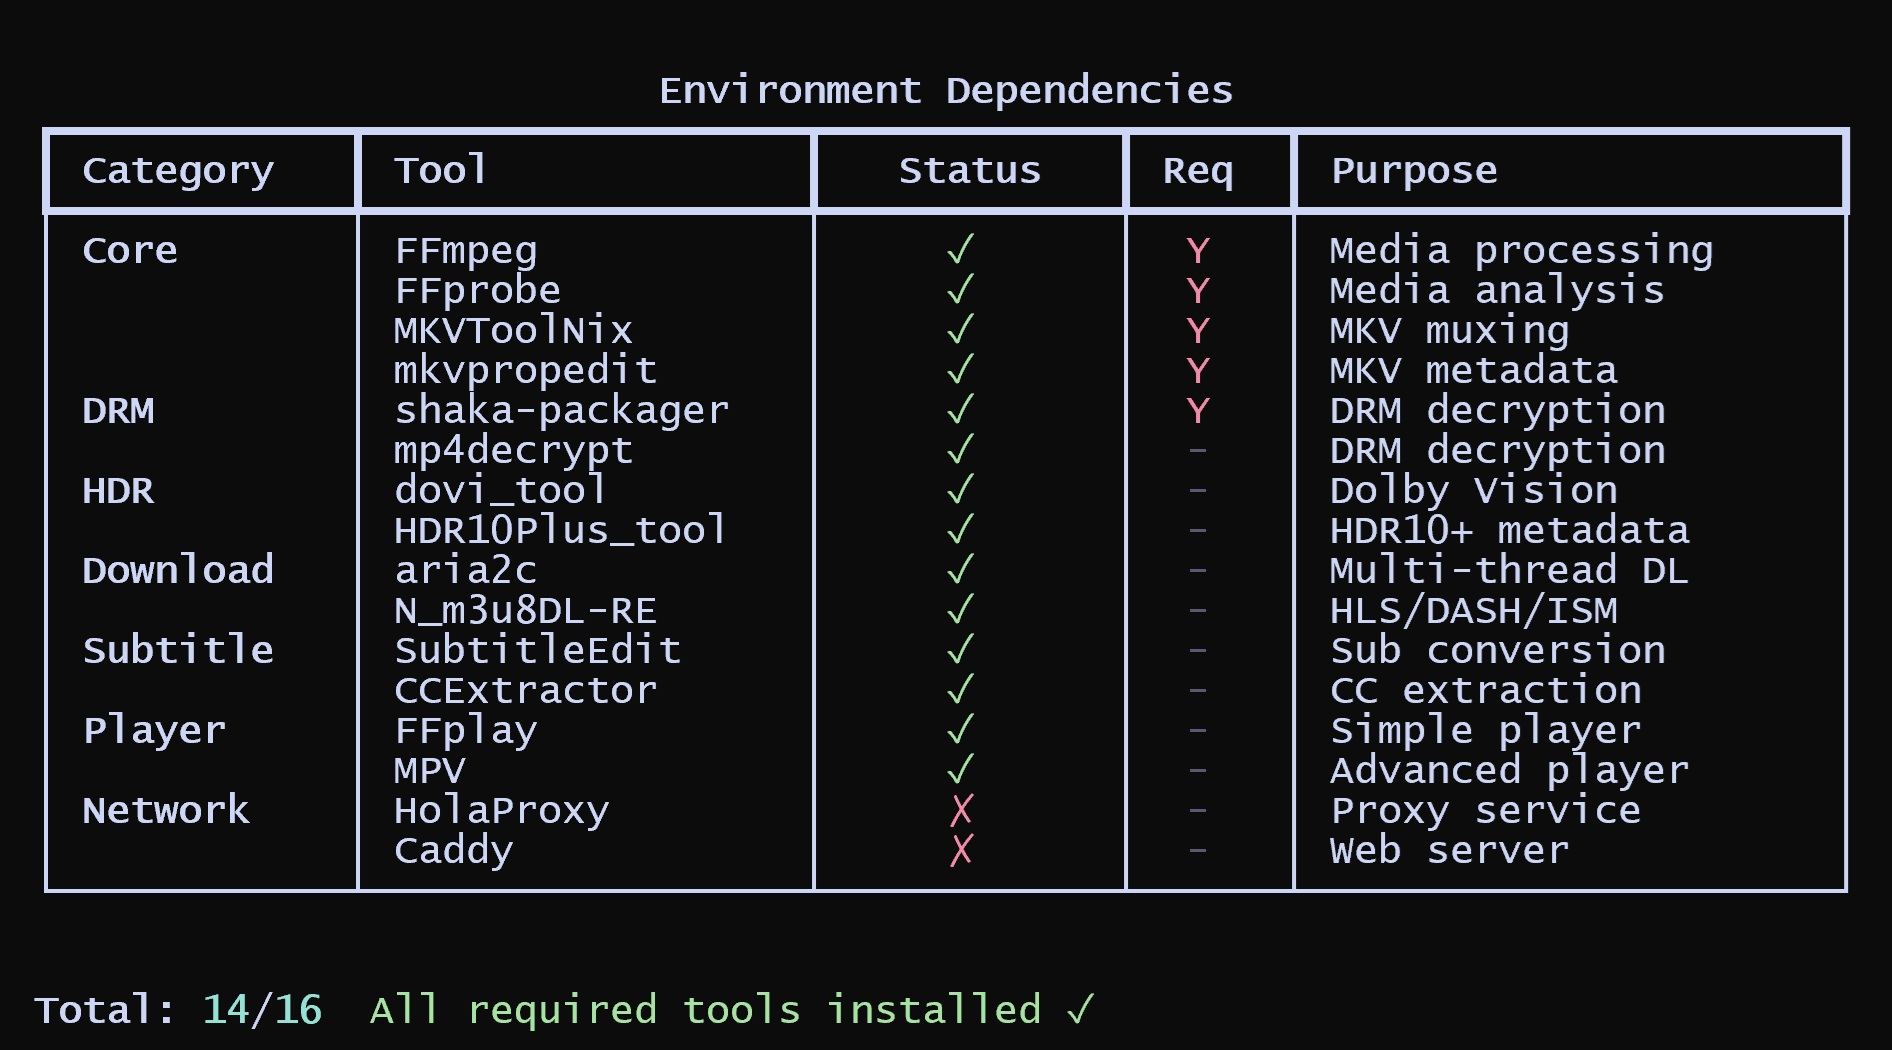Click the Subtitle category label
The height and width of the screenshot is (1050, 1892).
click(178, 650)
